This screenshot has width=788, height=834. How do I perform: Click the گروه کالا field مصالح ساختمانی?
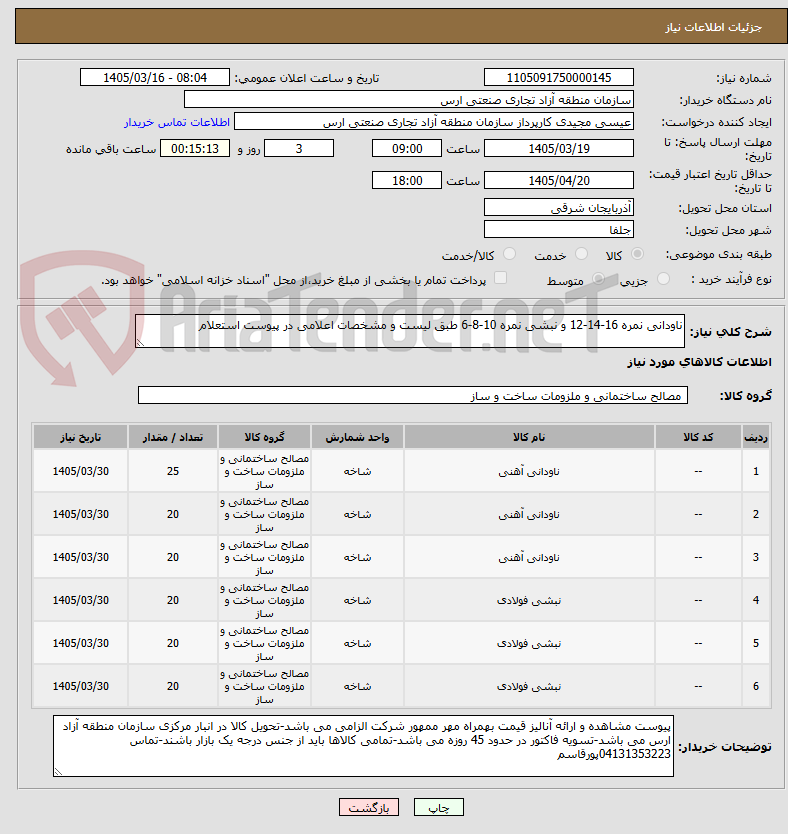tap(413, 395)
